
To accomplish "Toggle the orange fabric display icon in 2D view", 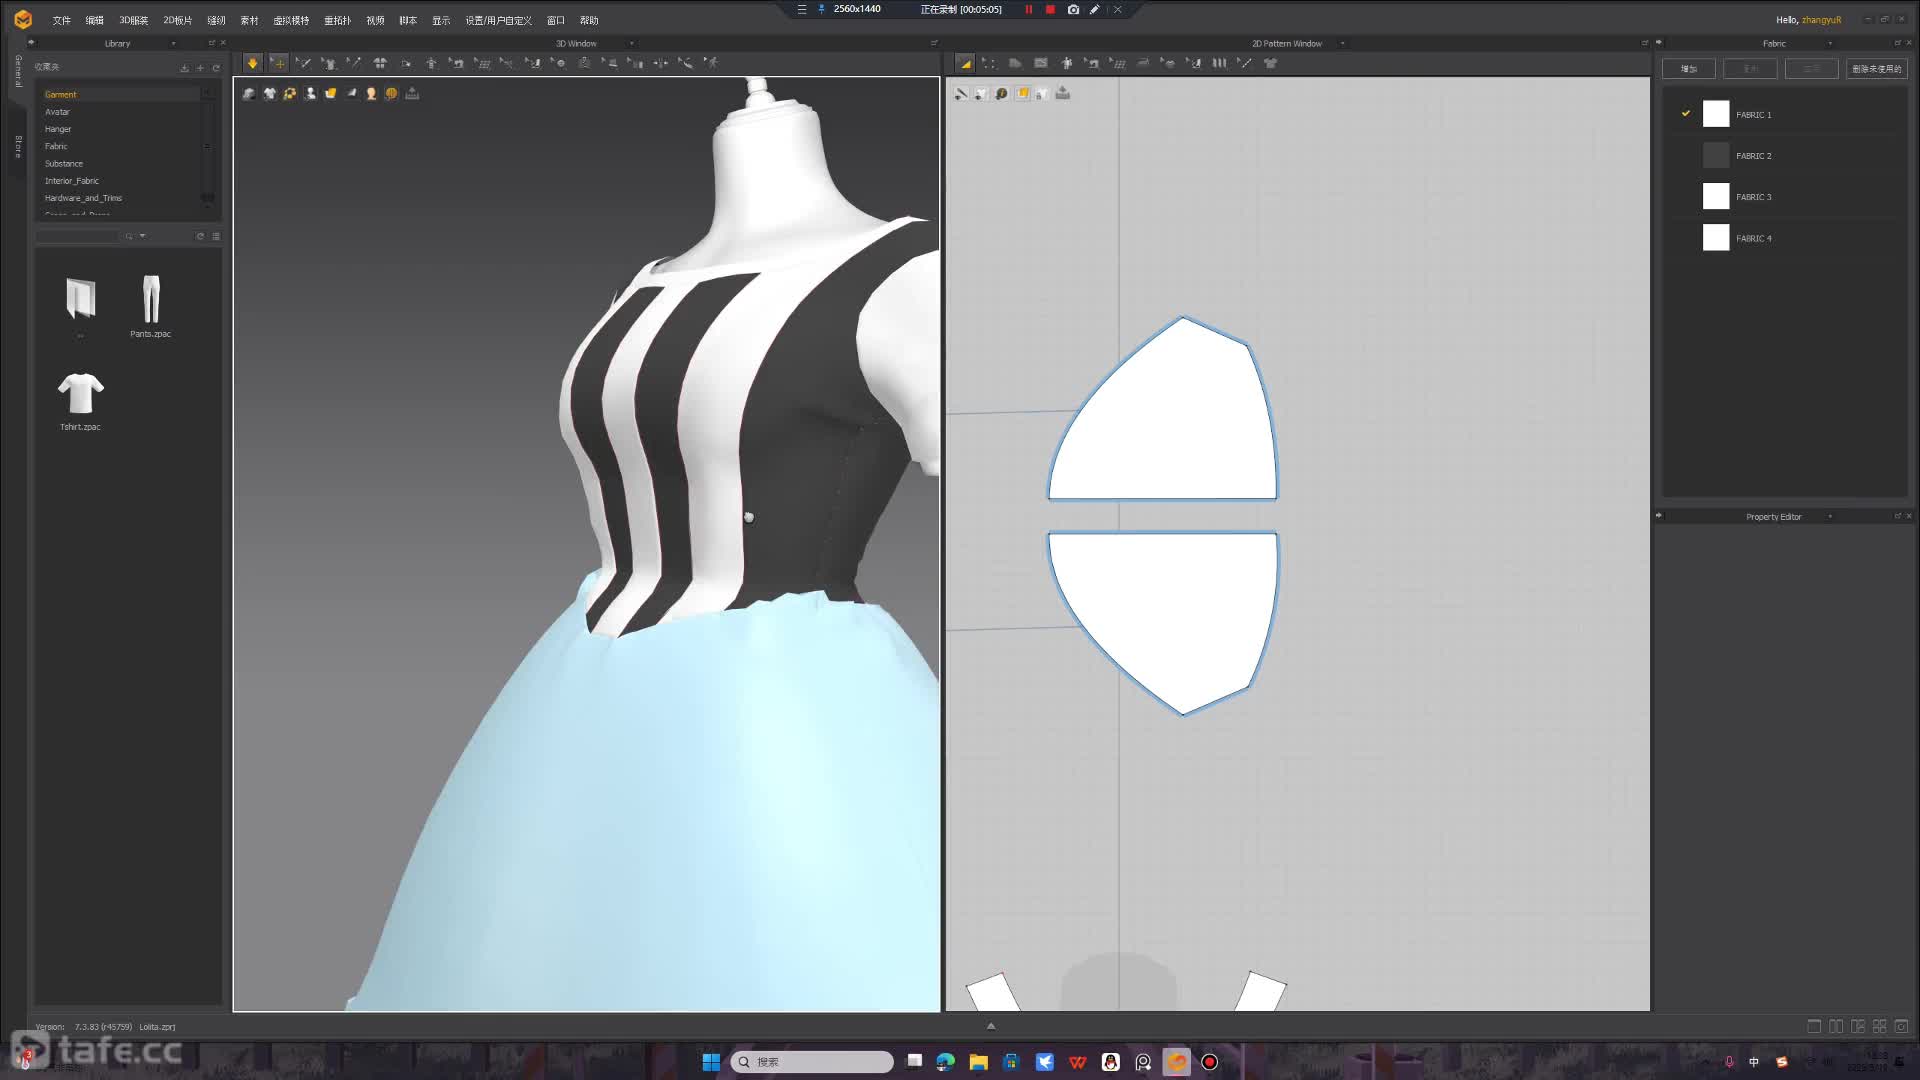I will 1022,93.
